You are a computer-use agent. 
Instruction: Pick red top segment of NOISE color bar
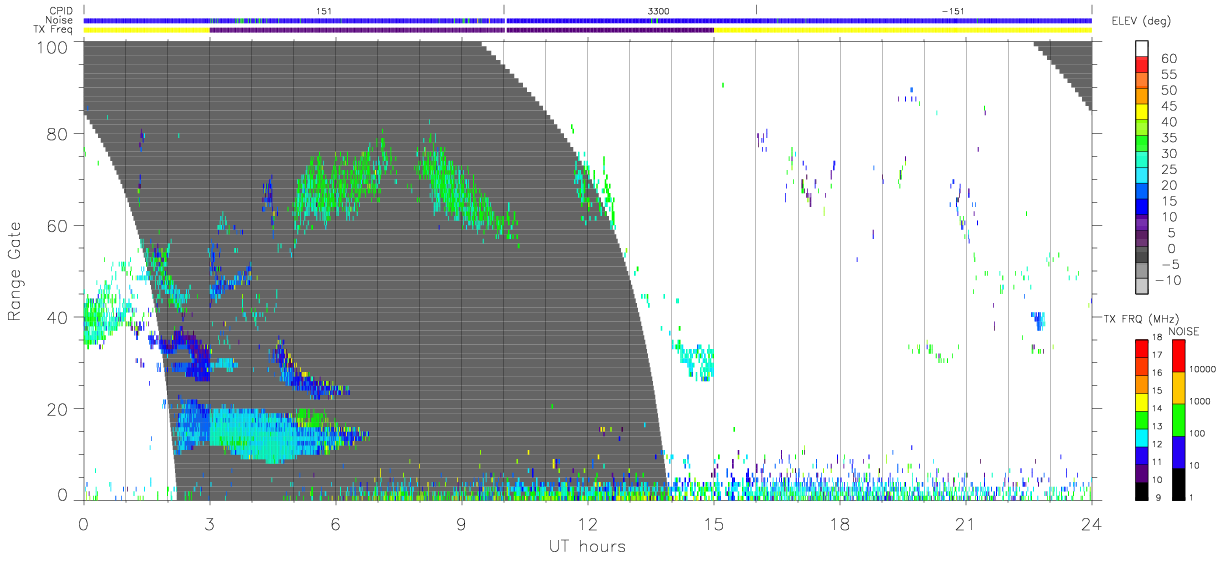click(1179, 355)
